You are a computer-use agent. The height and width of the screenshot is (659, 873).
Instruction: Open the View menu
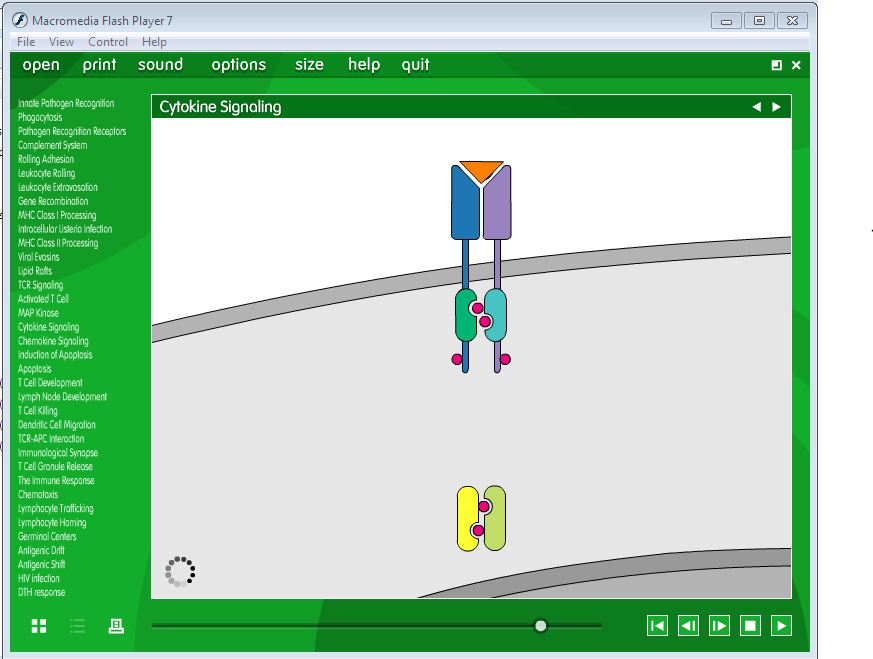tap(61, 42)
